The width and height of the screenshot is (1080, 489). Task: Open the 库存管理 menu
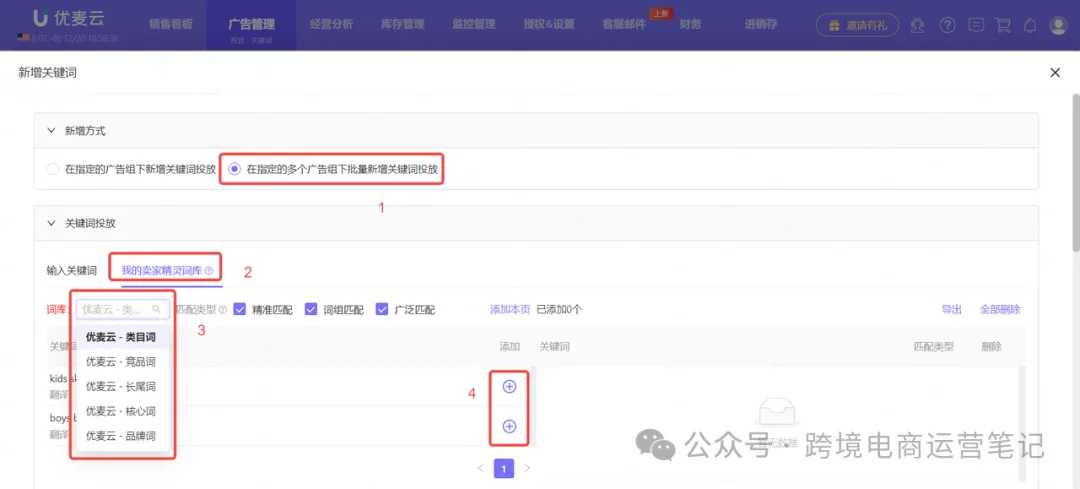(402, 24)
